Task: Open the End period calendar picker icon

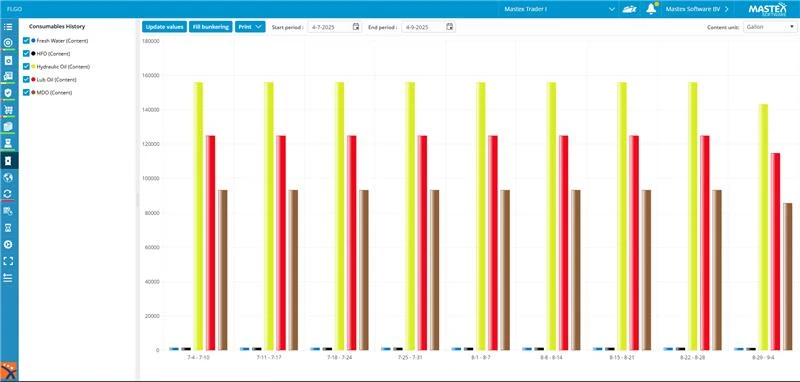Action: [x=449, y=27]
